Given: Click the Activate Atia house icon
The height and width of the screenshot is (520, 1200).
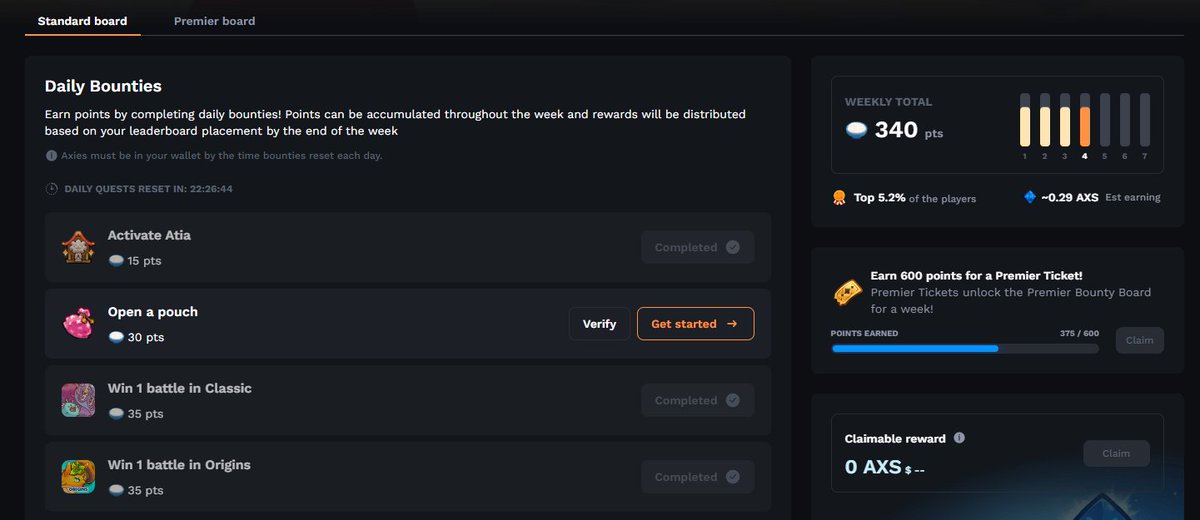Looking at the screenshot, I should [x=78, y=247].
